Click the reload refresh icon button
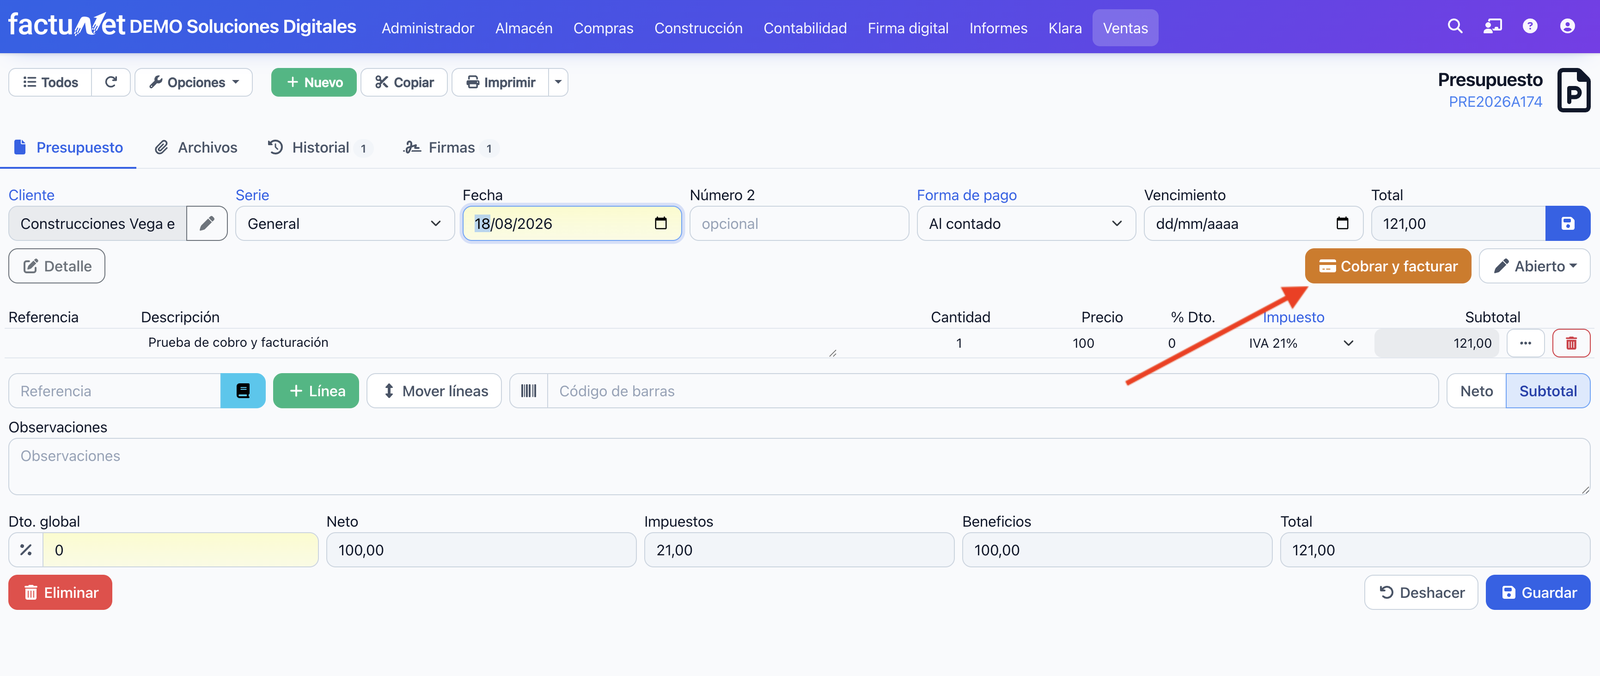 [x=111, y=82]
